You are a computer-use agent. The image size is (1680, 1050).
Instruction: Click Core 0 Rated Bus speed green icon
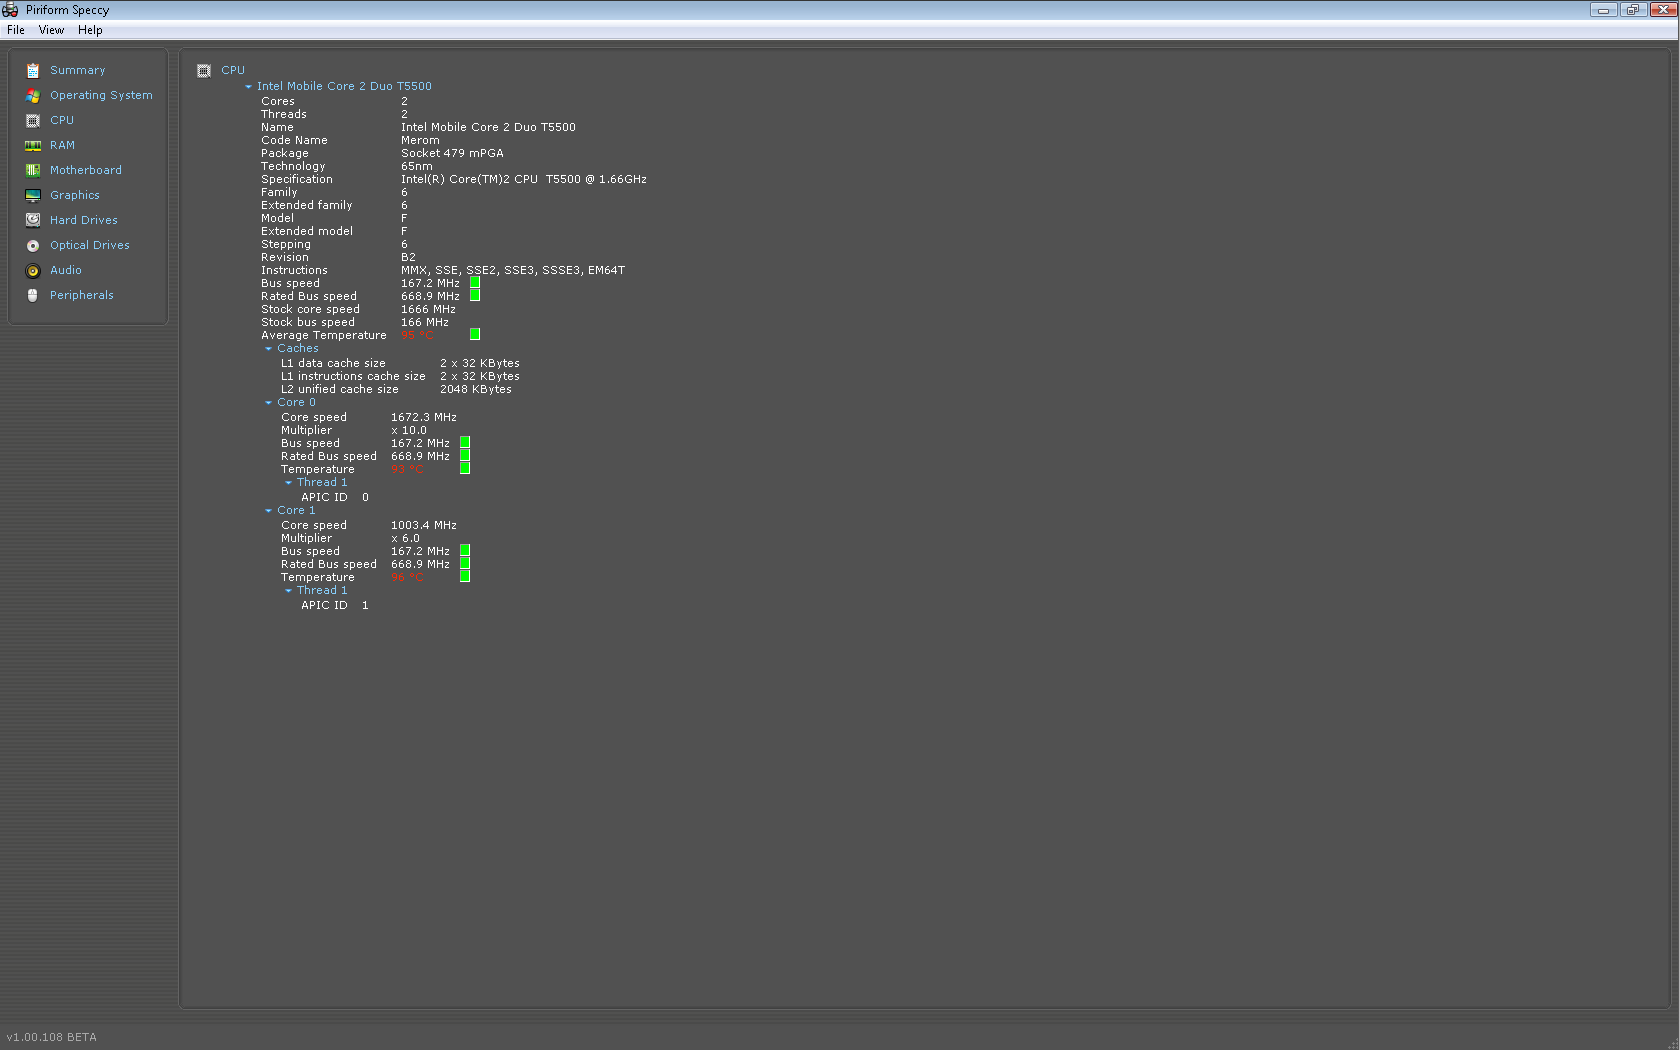(465, 455)
